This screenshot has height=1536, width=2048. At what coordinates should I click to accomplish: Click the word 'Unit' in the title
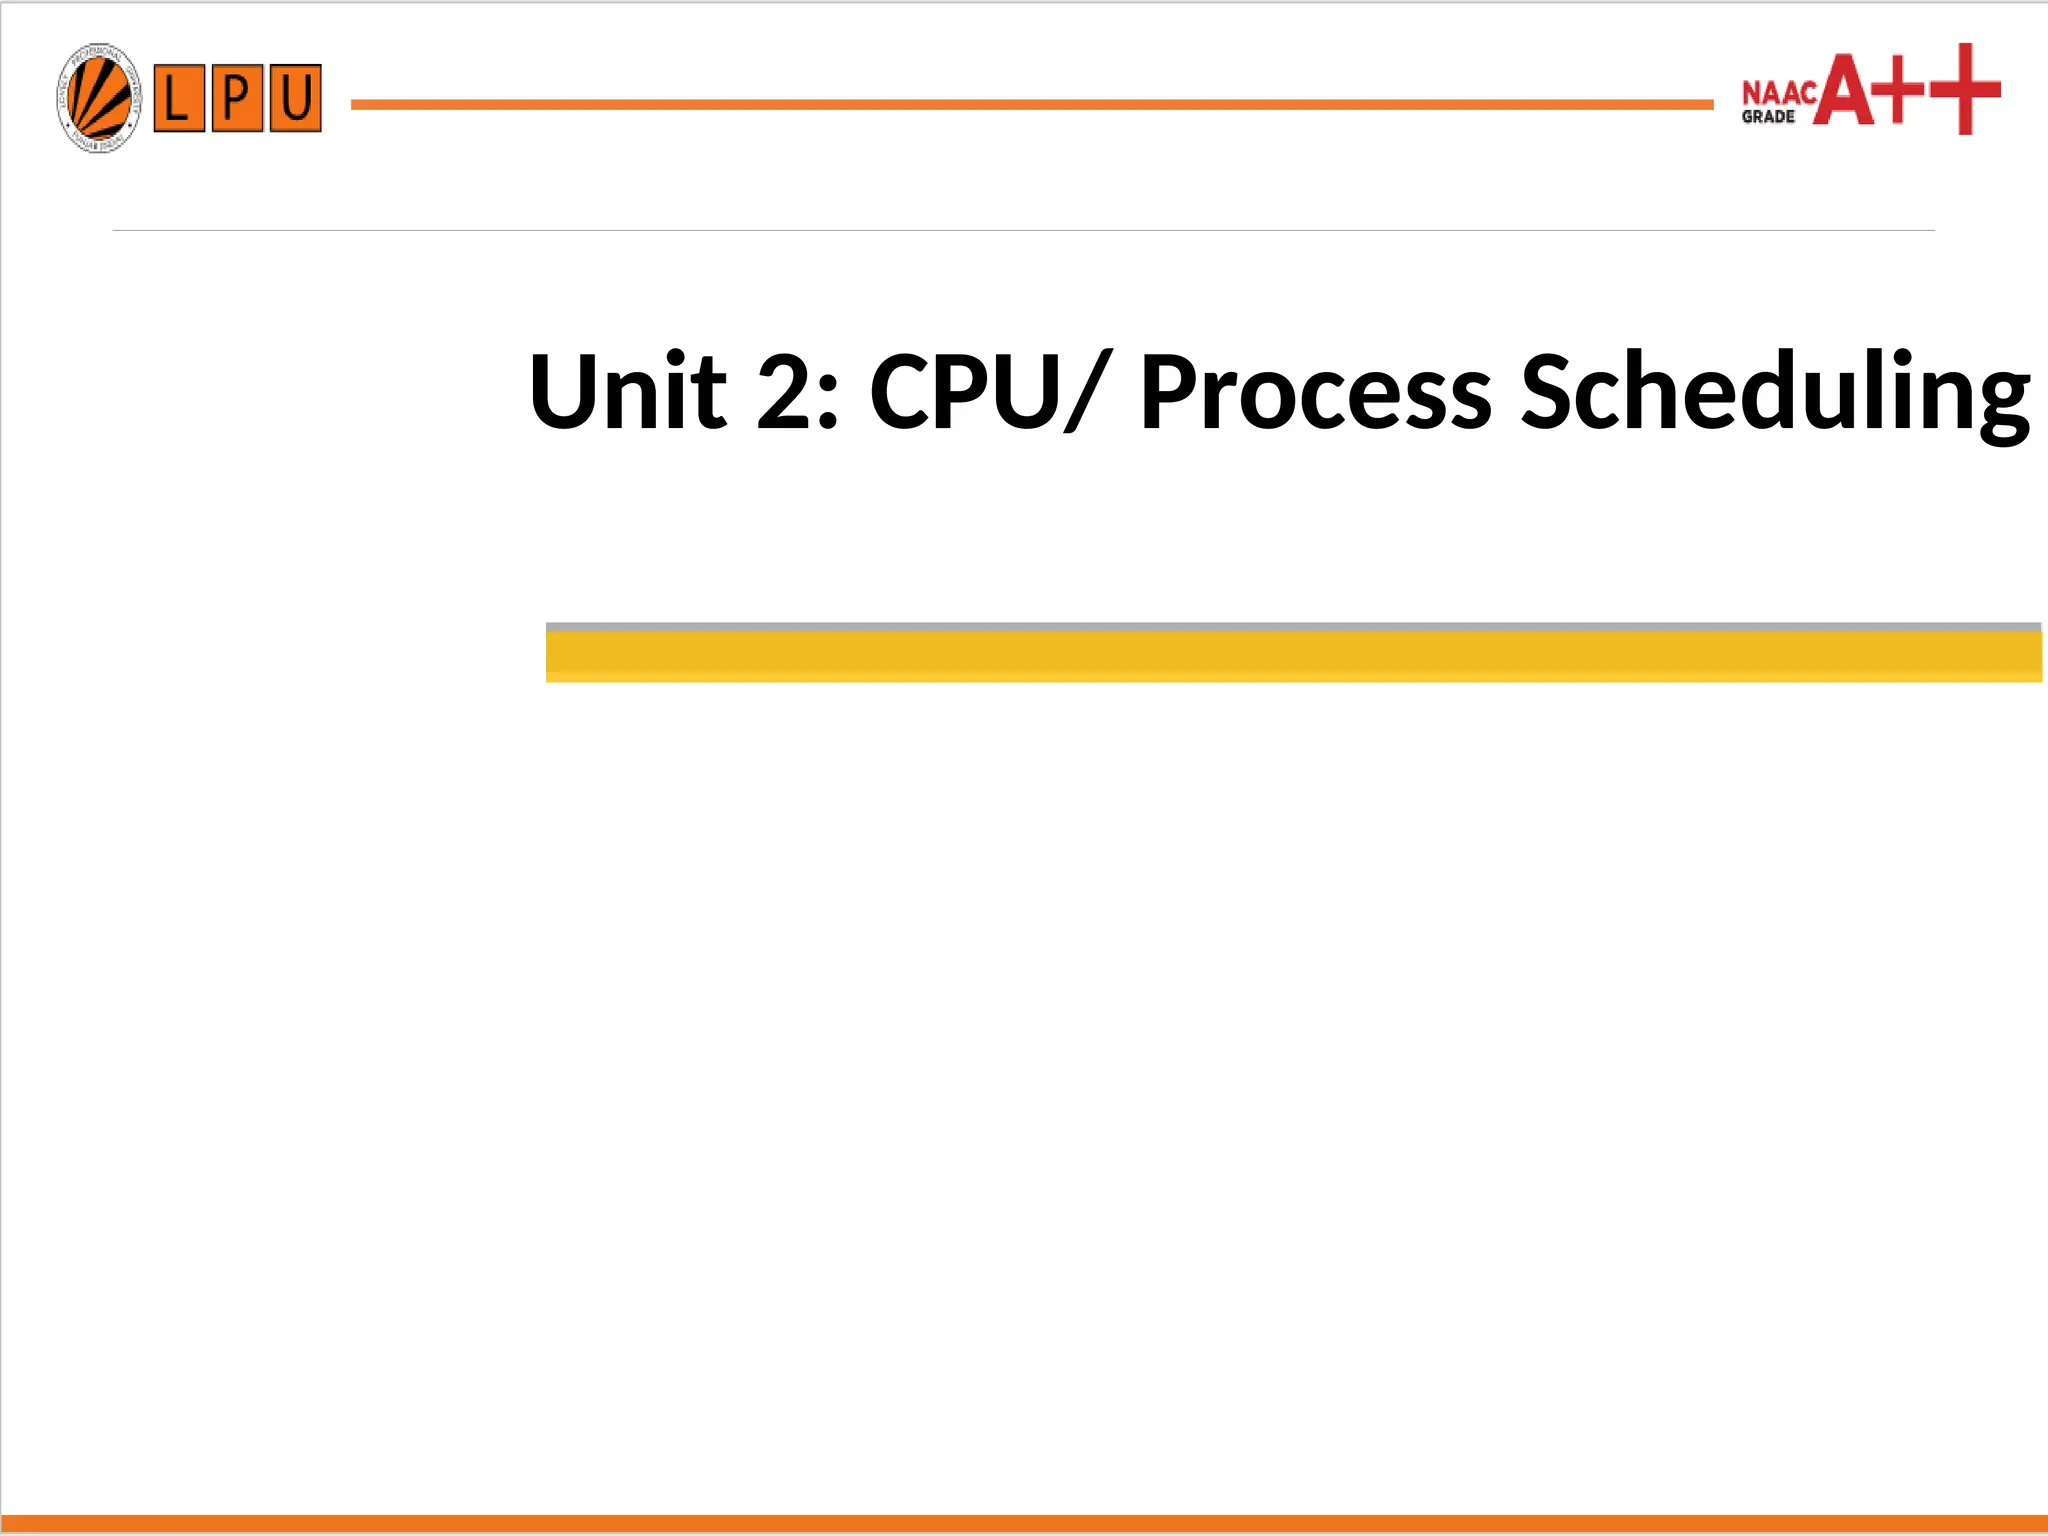pos(628,391)
